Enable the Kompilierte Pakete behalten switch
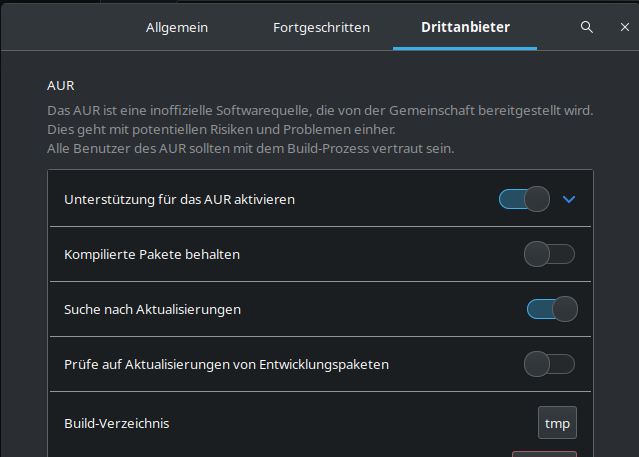This screenshot has width=639, height=457. (x=549, y=254)
